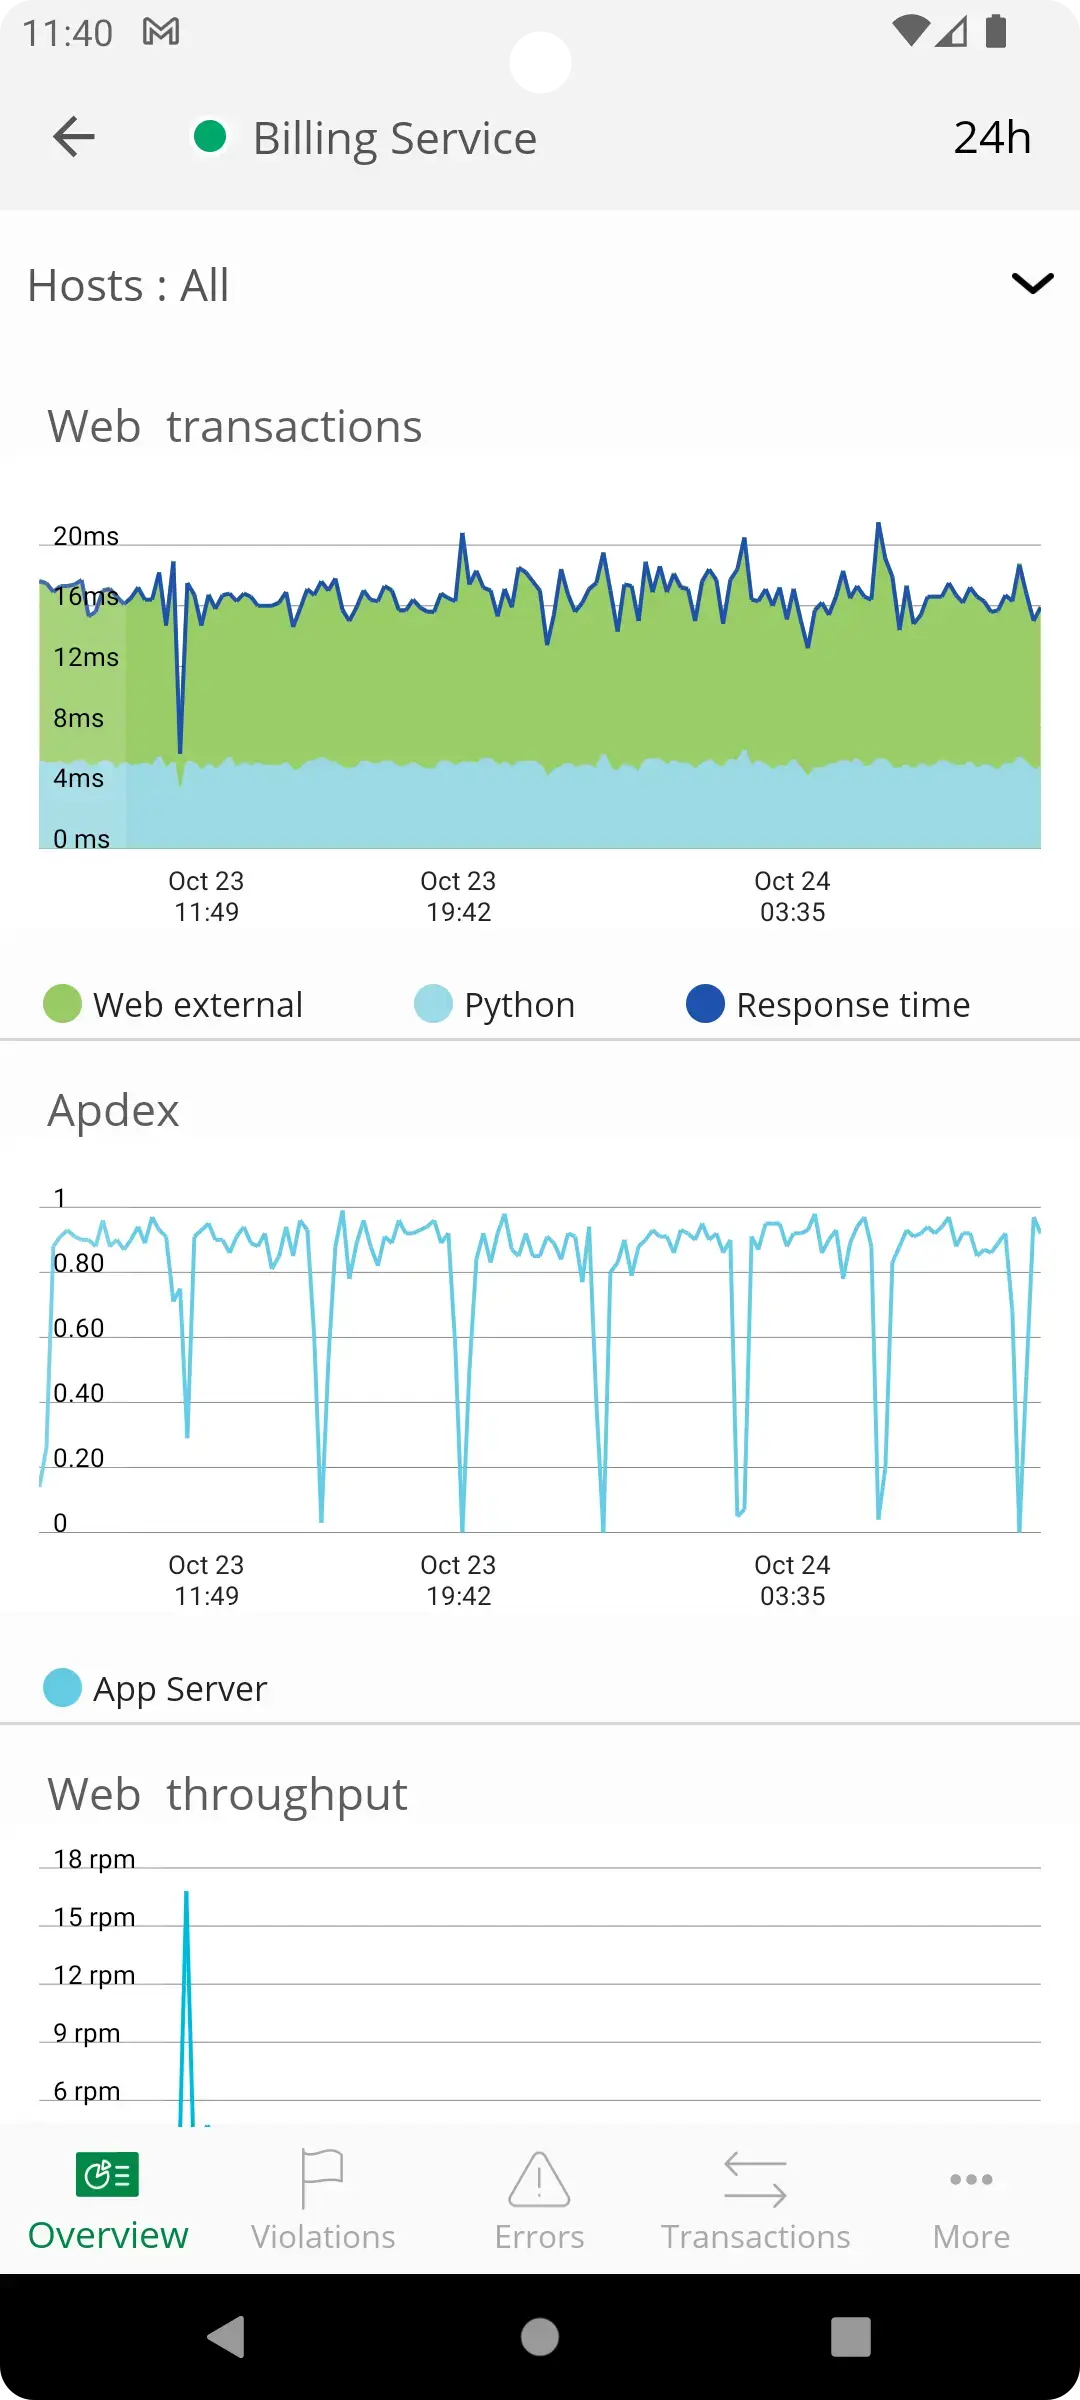
Task: Tap the back arrow icon
Action: tap(74, 137)
